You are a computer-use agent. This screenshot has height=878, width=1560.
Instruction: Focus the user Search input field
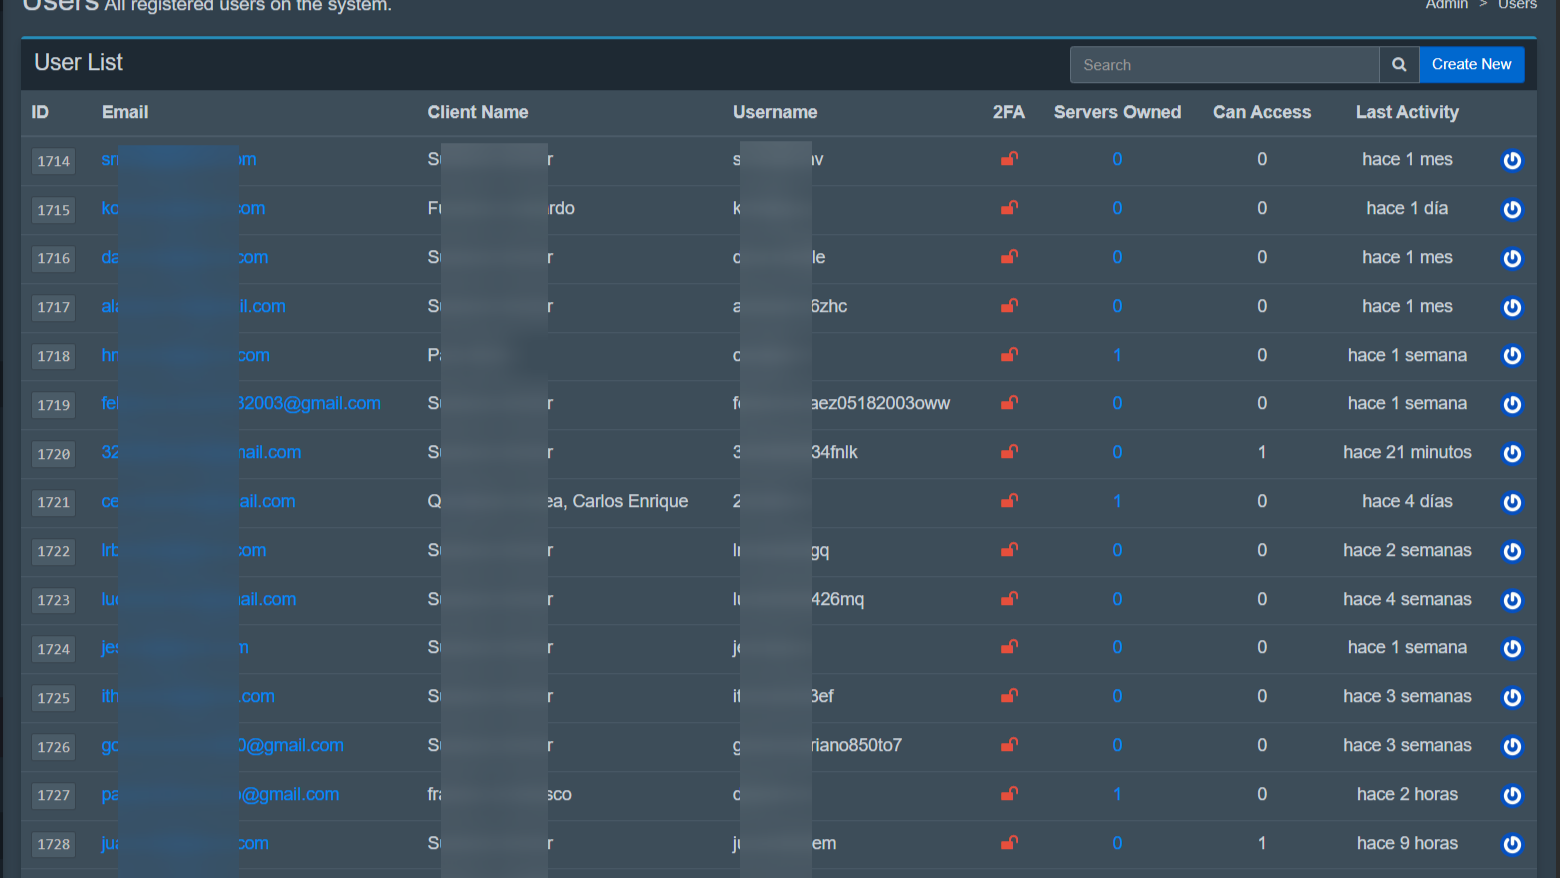1224,65
